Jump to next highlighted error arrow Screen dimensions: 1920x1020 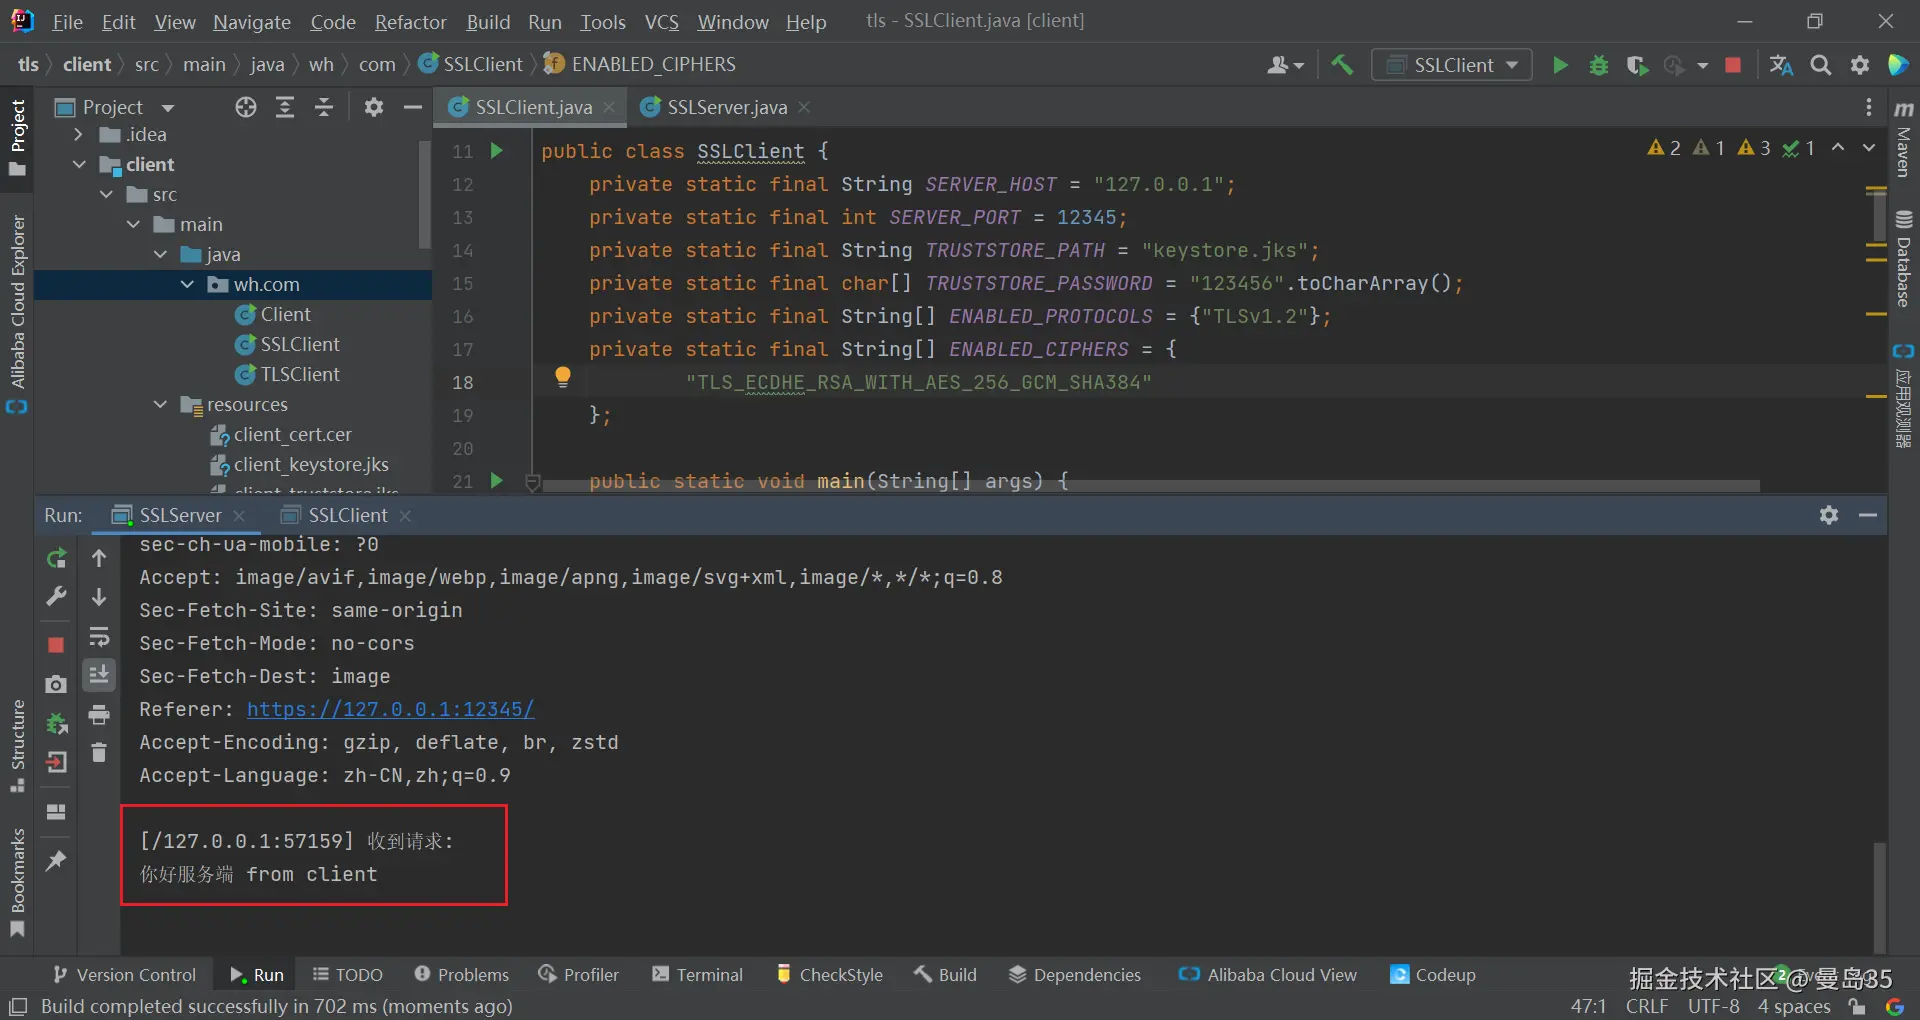tap(1868, 148)
